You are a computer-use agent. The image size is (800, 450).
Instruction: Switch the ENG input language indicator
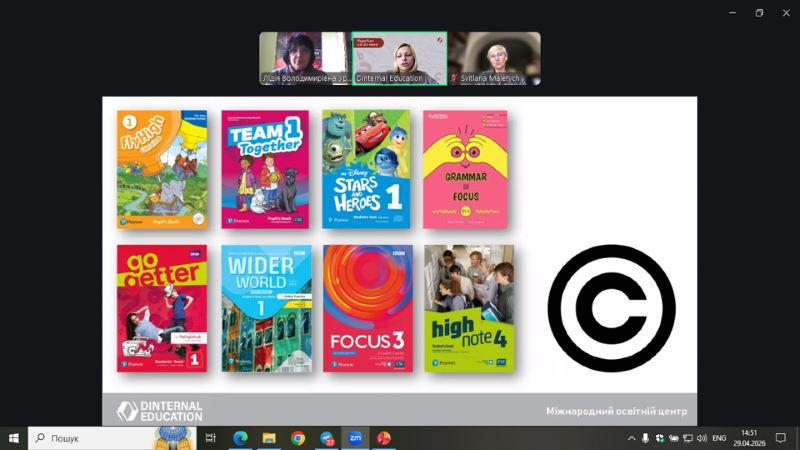click(719, 438)
